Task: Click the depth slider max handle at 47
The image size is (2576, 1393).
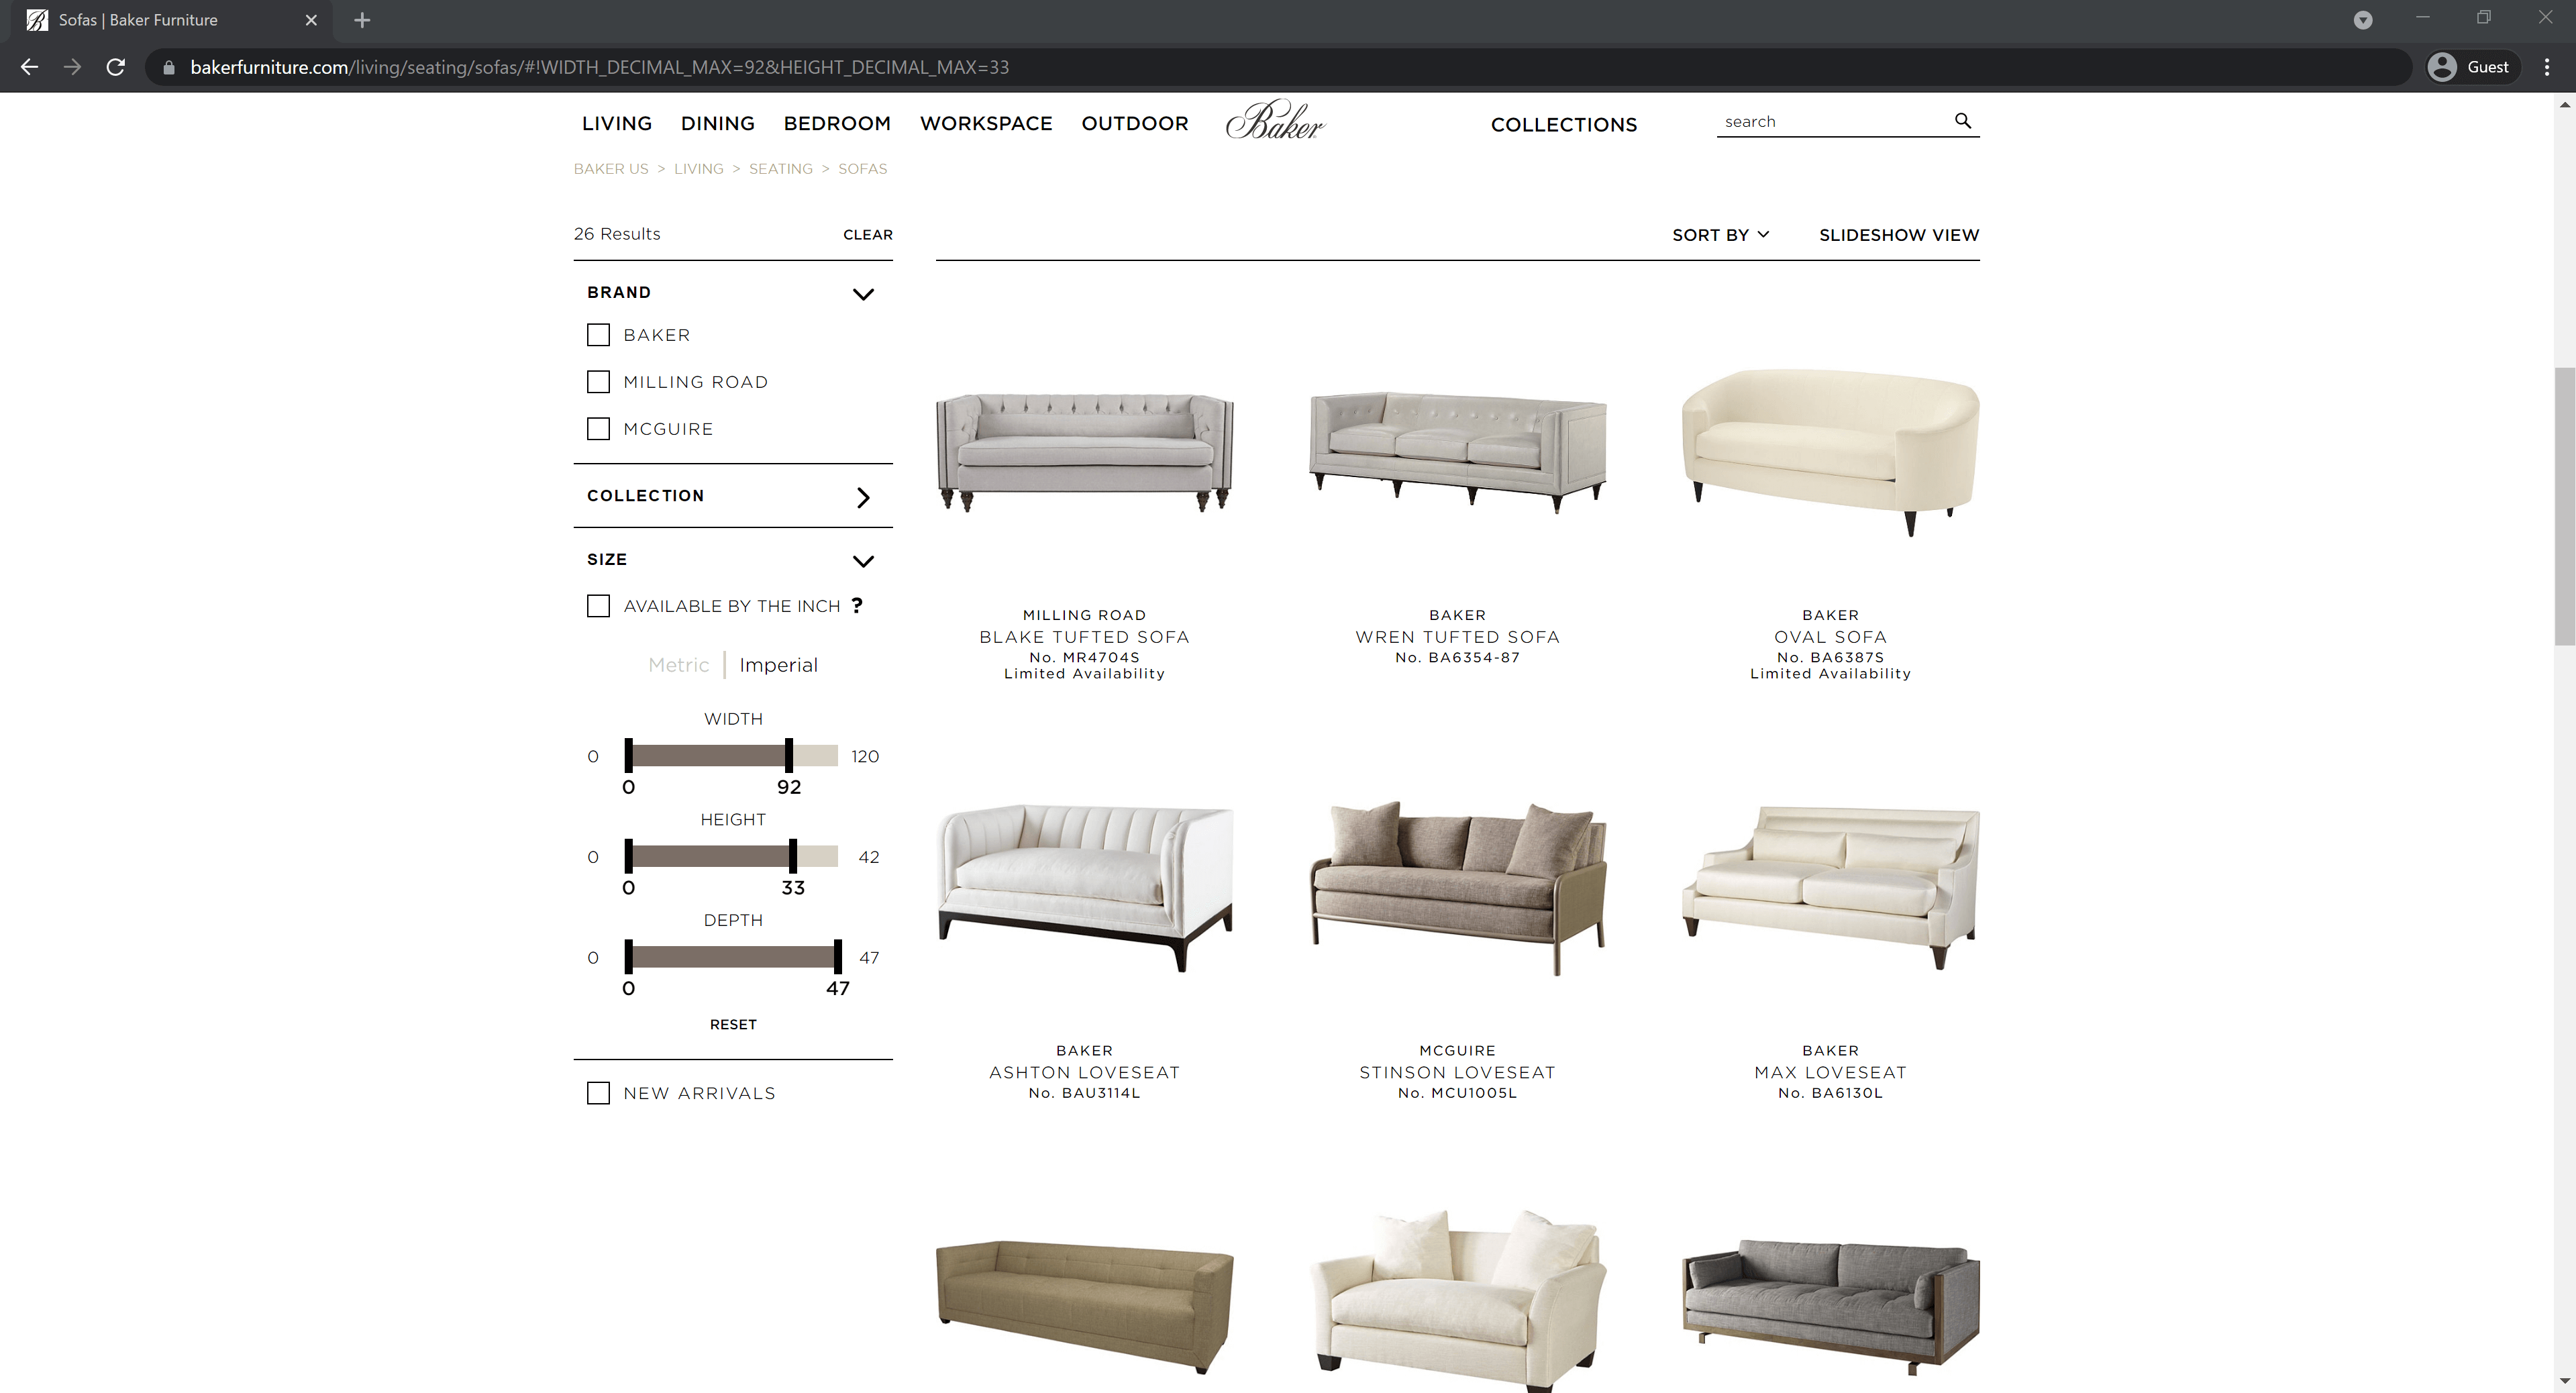Action: point(838,957)
